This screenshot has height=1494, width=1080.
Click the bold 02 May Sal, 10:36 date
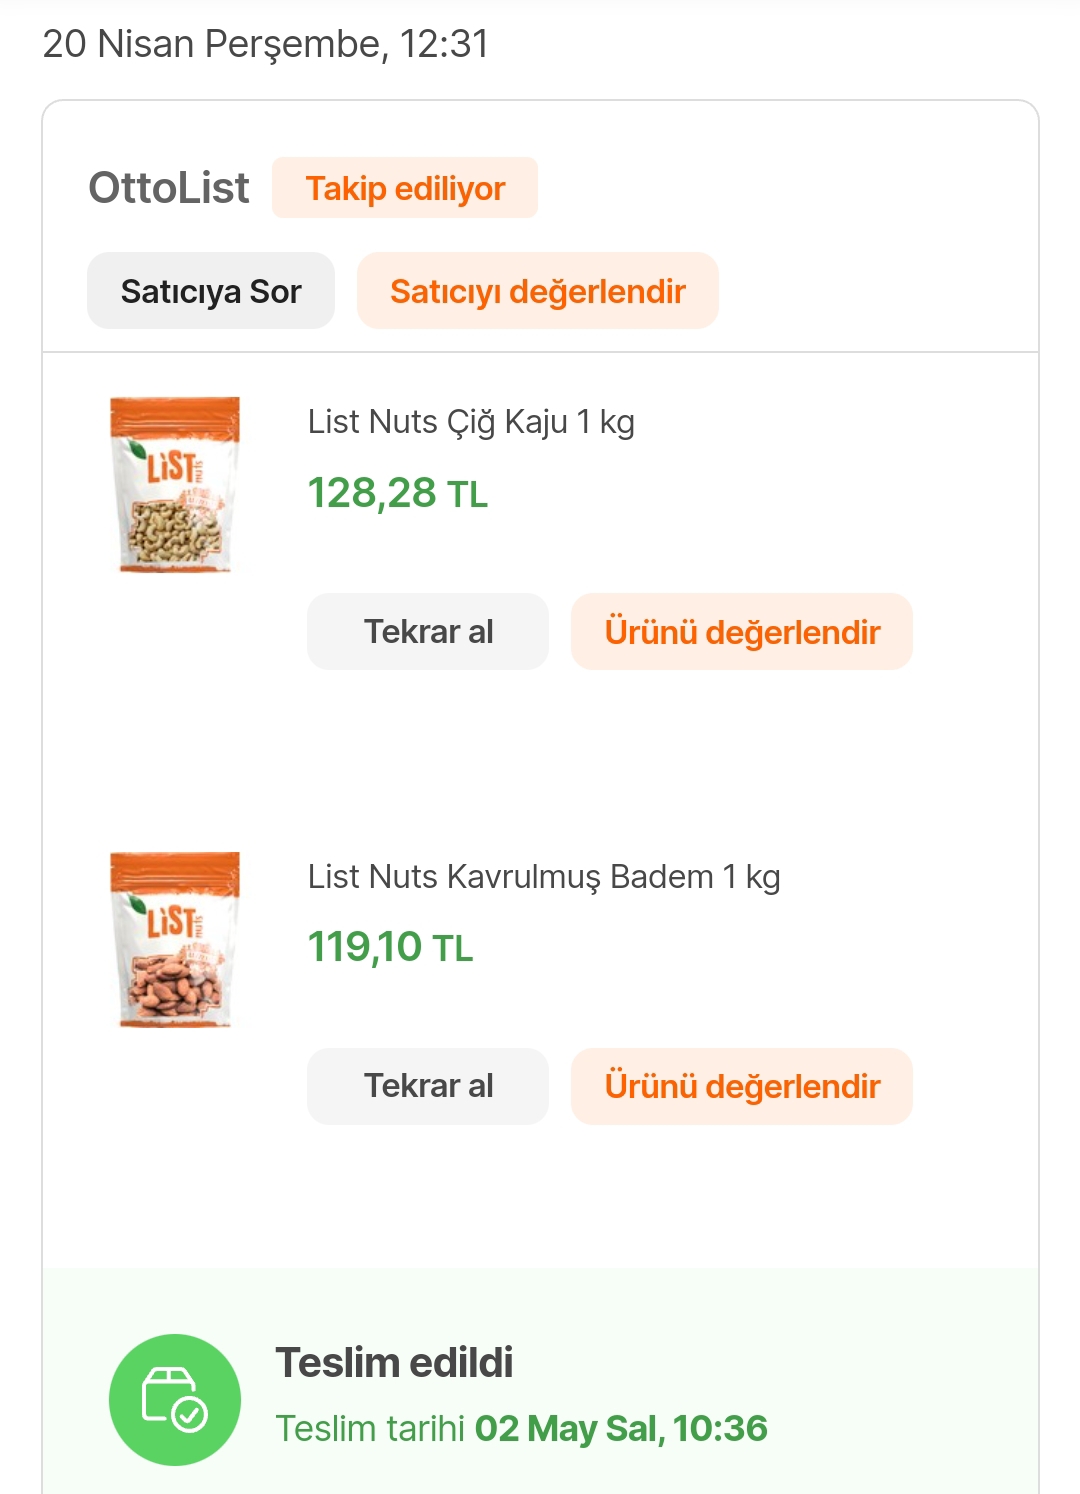click(621, 1429)
